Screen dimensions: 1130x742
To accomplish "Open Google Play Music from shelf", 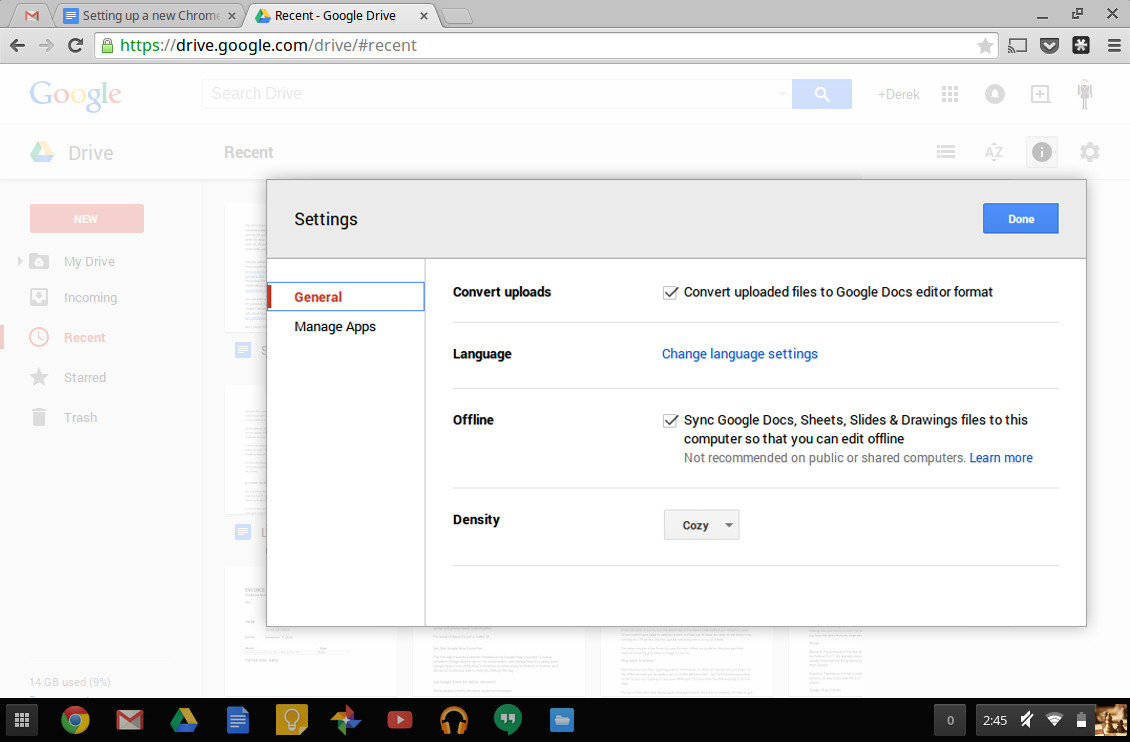I will (x=454, y=719).
